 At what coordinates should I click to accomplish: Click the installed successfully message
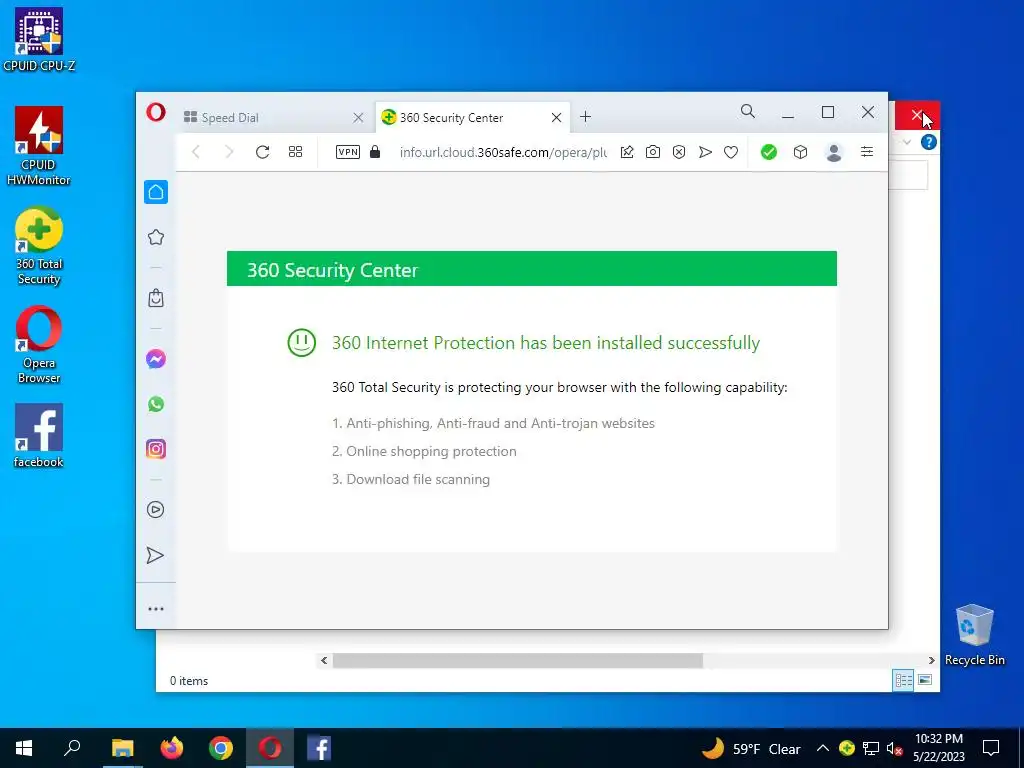pos(545,343)
